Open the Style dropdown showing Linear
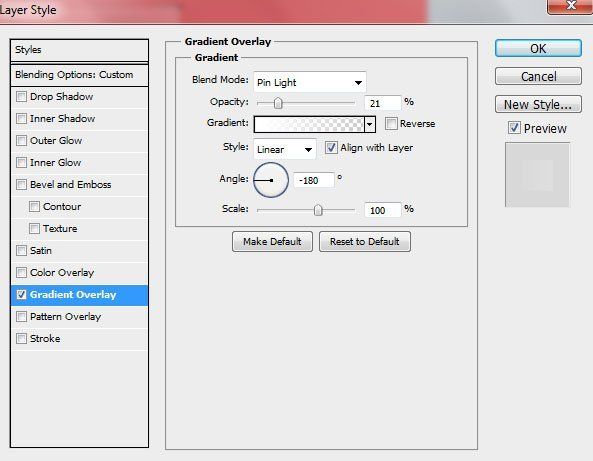This screenshot has height=461, width=593. coord(284,149)
